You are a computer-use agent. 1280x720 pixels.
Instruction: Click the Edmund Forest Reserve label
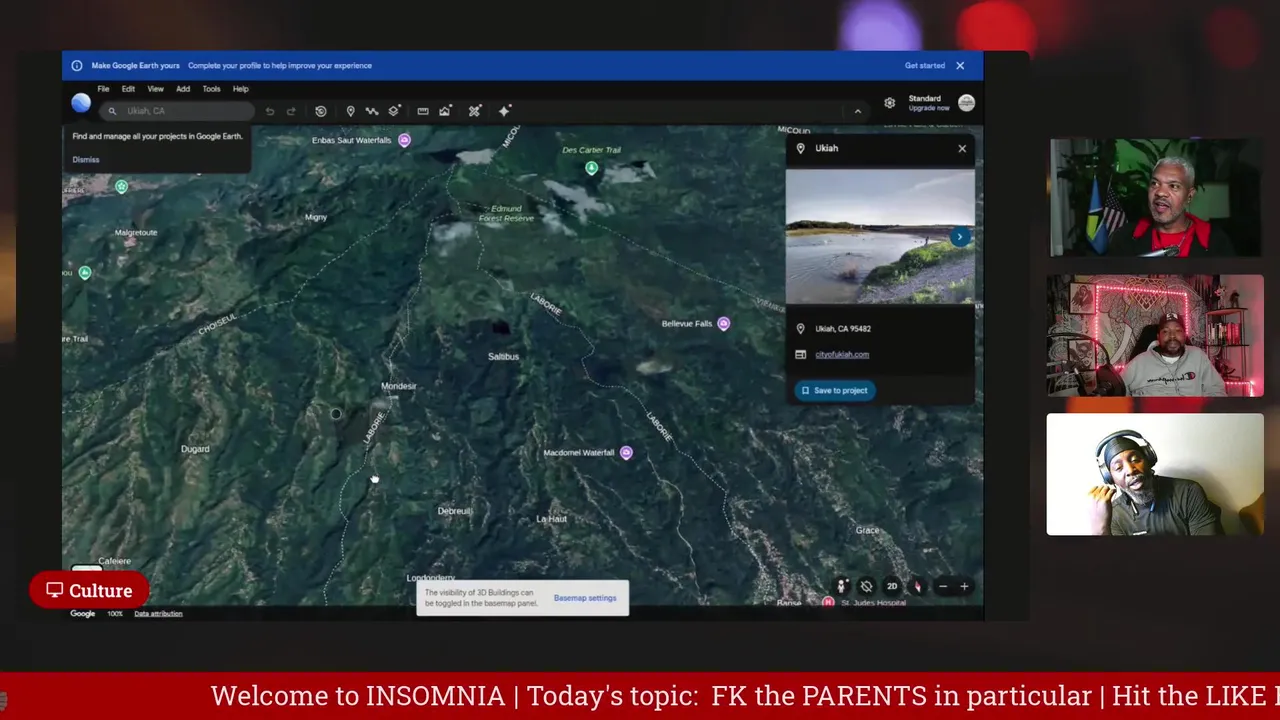click(506, 213)
